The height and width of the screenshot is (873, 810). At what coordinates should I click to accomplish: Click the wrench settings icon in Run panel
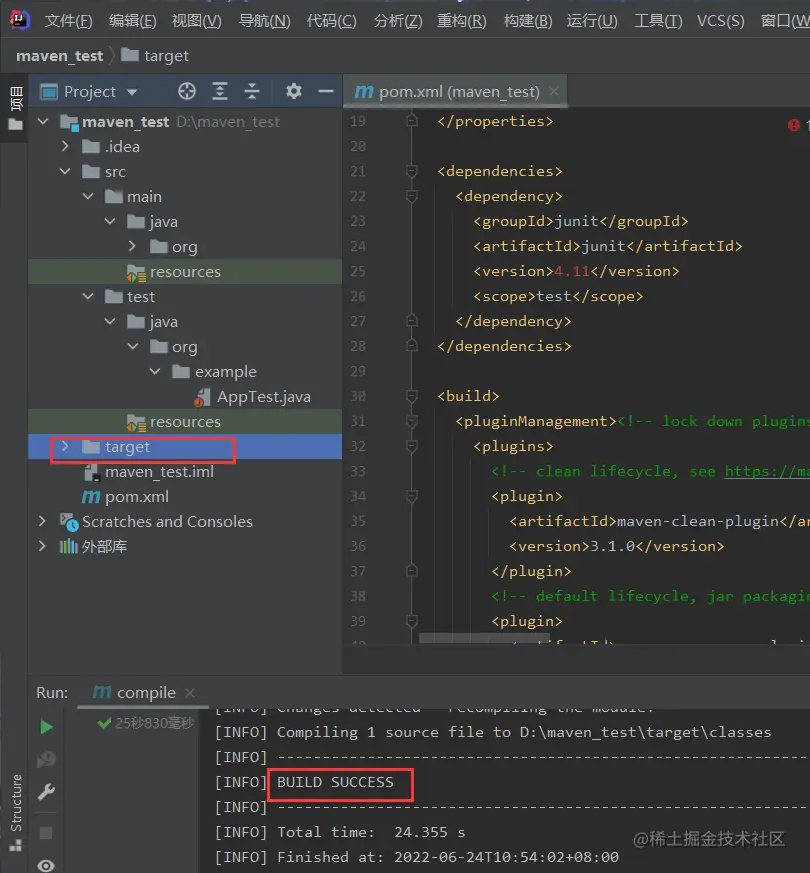pyautogui.click(x=46, y=791)
